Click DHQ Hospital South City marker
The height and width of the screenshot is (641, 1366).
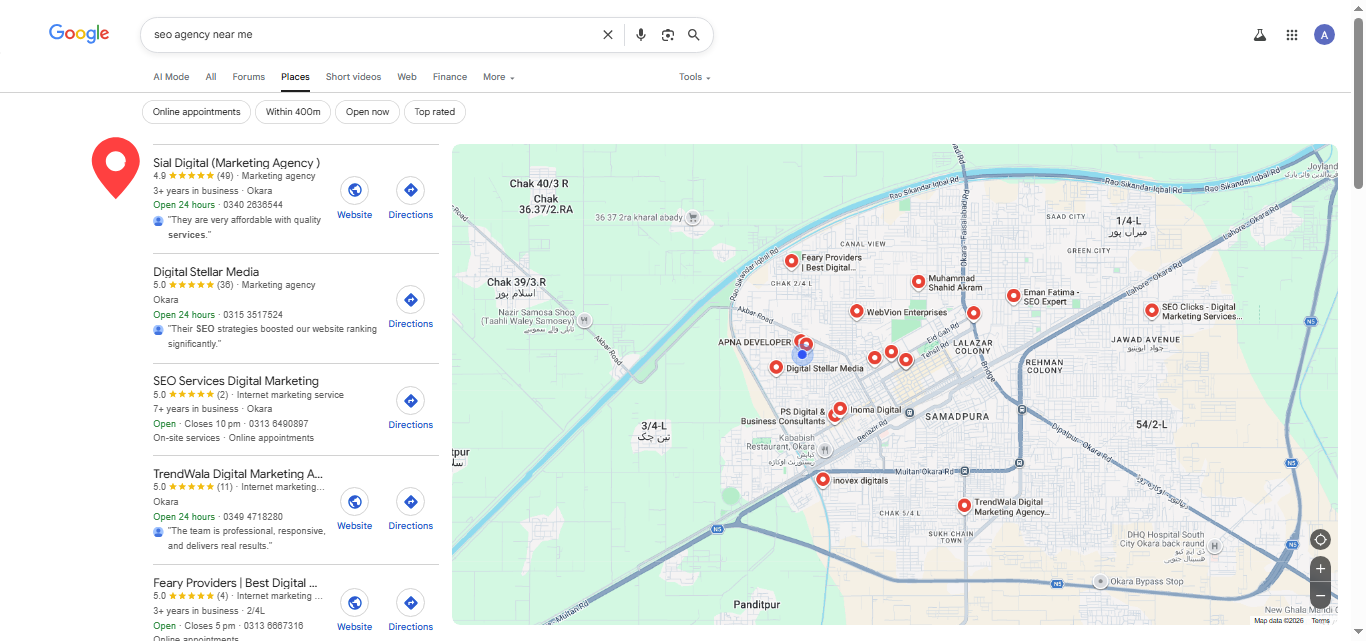(1214, 546)
